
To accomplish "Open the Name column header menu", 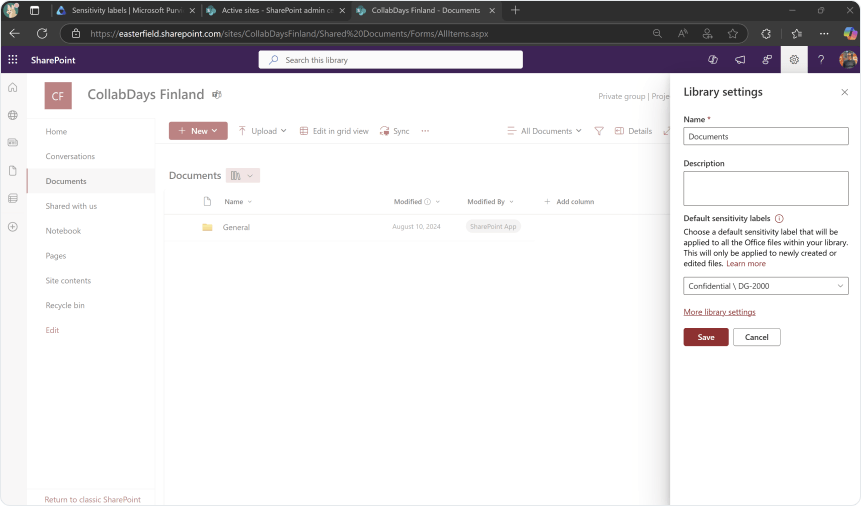I will point(238,202).
